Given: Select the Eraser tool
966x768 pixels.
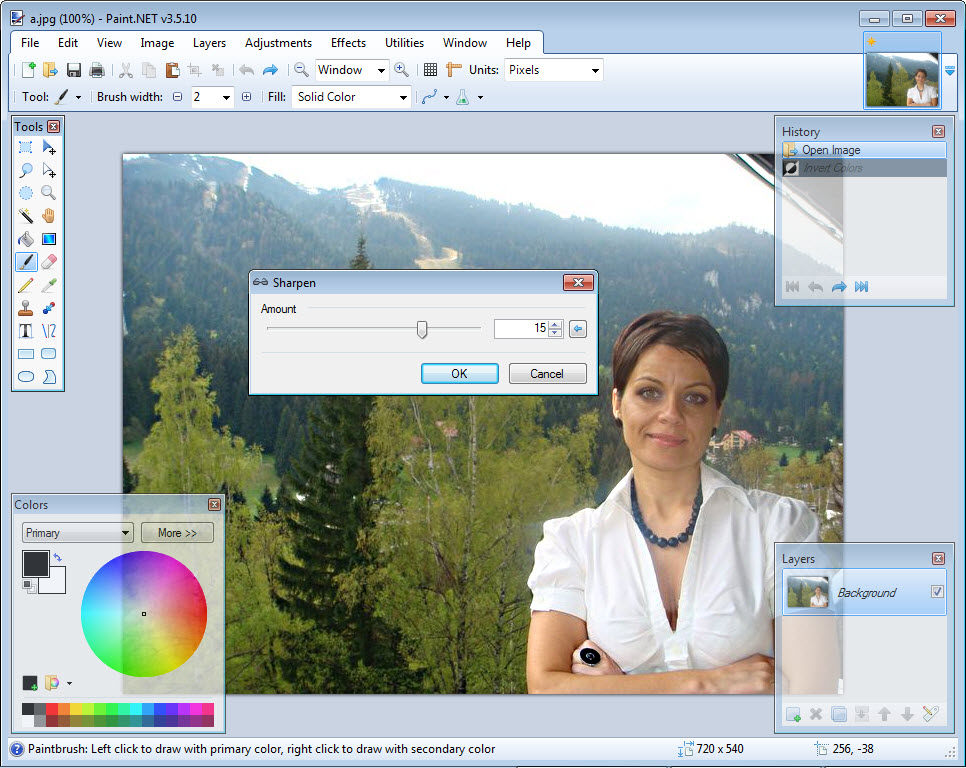Looking at the screenshot, I should [x=49, y=262].
